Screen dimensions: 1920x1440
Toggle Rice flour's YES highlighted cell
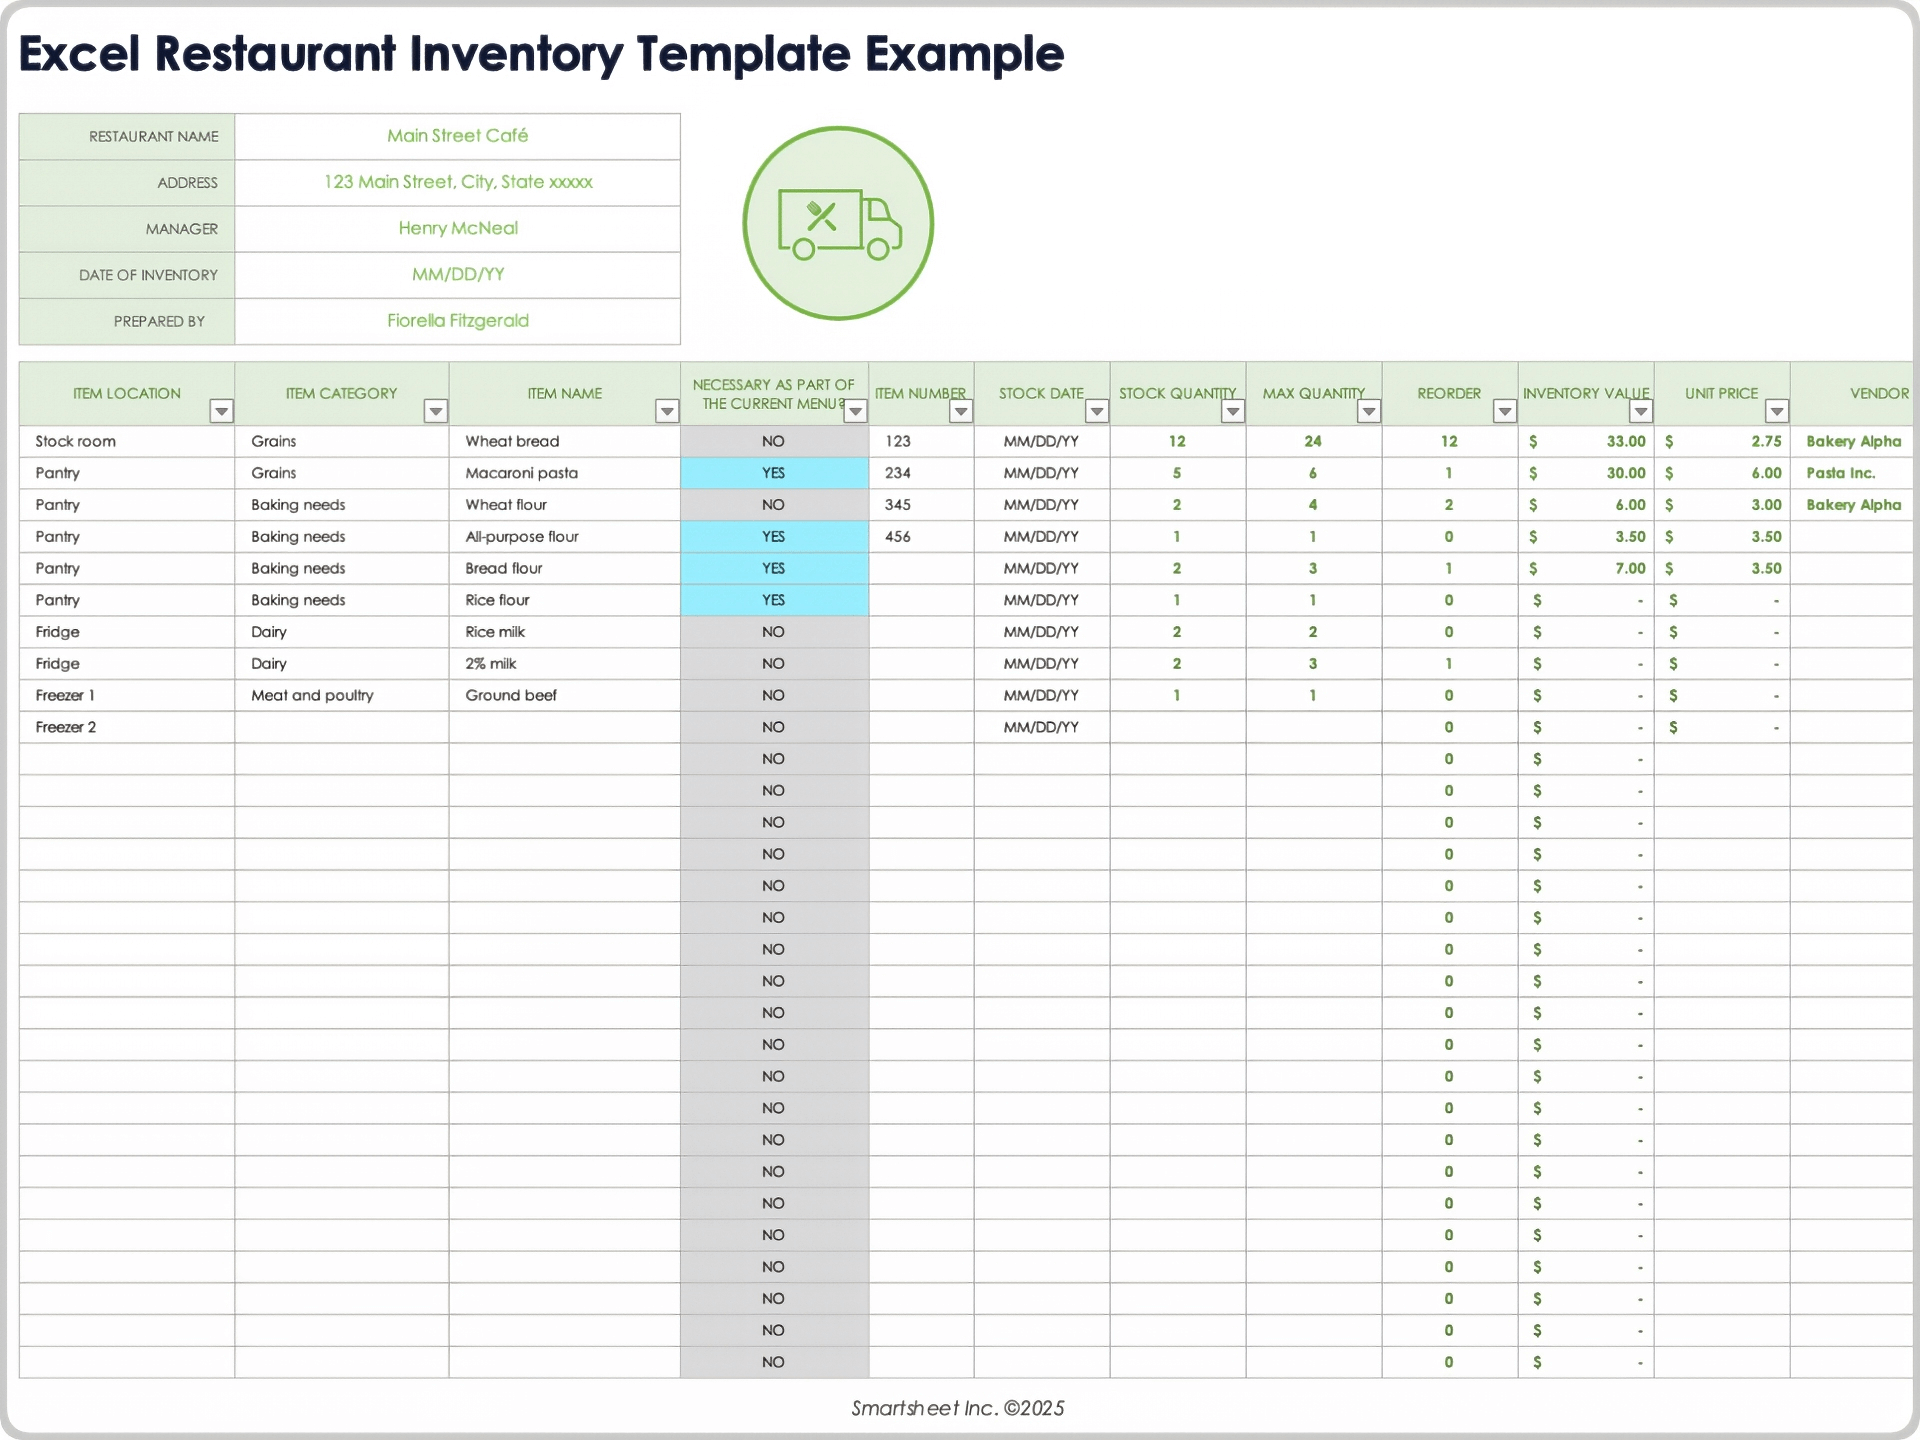coord(773,599)
